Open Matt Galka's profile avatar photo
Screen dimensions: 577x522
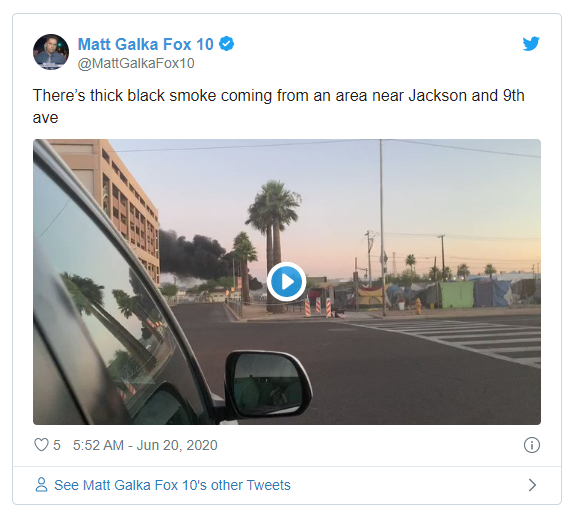point(51,52)
